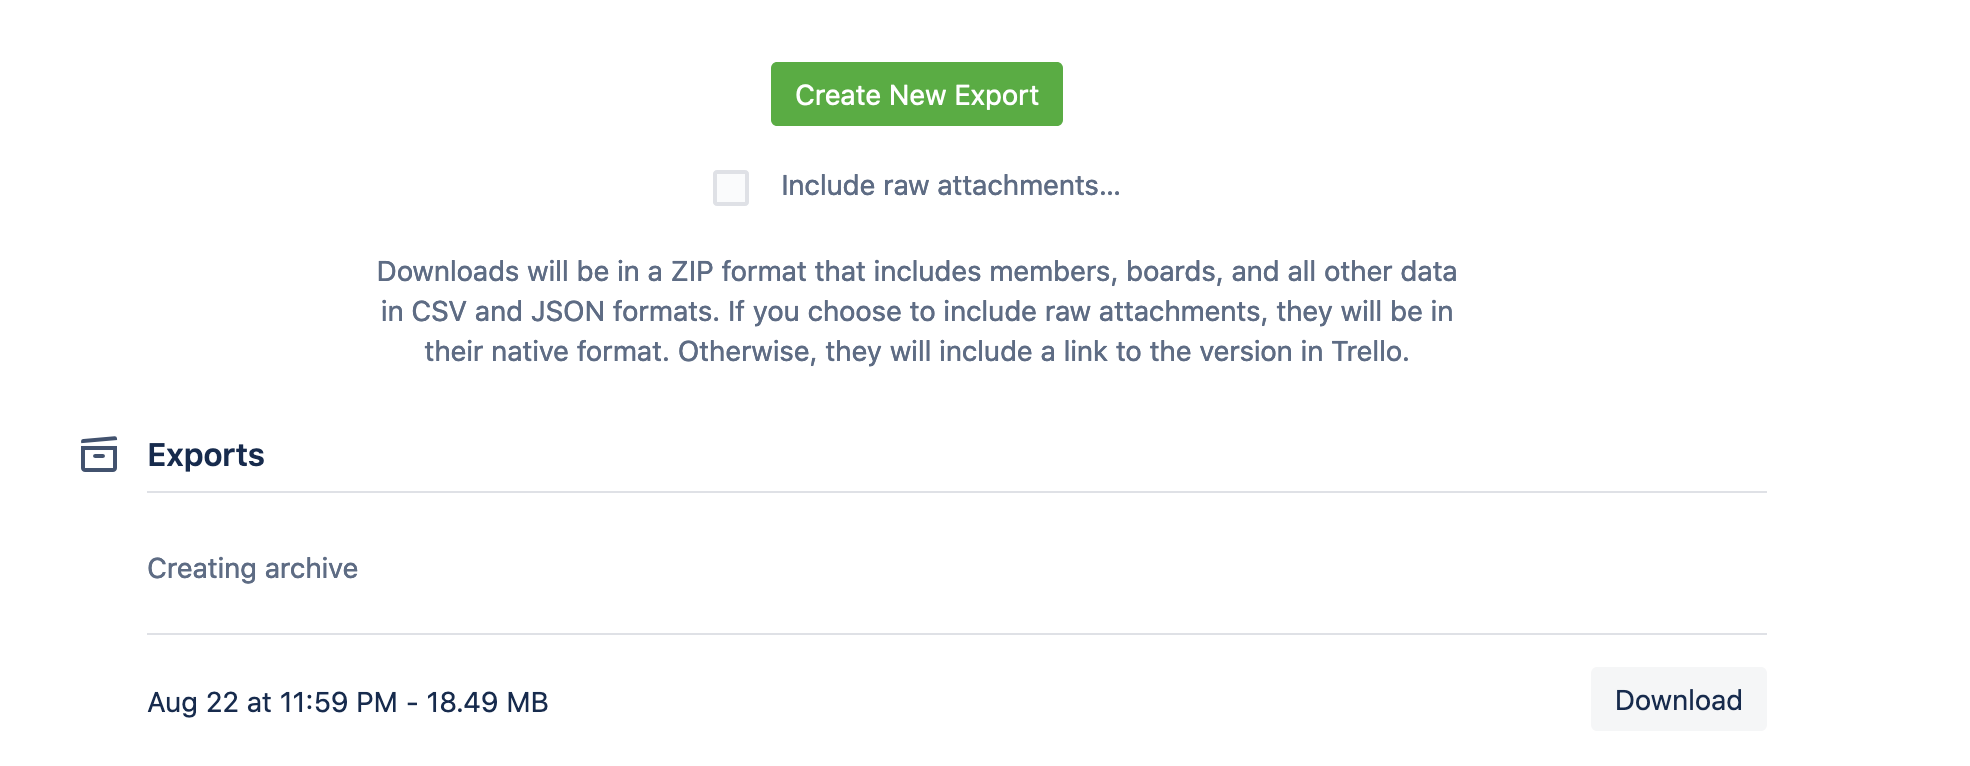1970x766 pixels.
Task: Select the Aug 22 at 11:59 PM entry
Action: pyautogui.click(x=272, y=702)
